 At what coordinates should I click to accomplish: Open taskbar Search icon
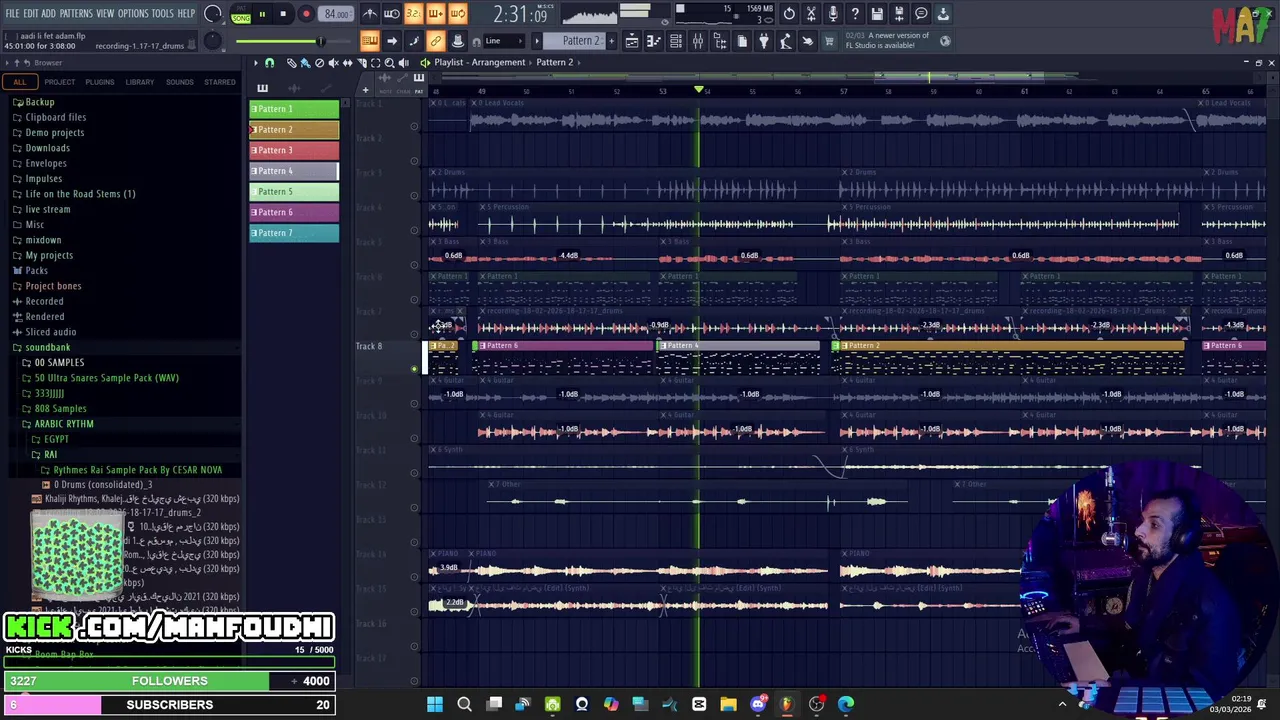click(x=464, y=704)
